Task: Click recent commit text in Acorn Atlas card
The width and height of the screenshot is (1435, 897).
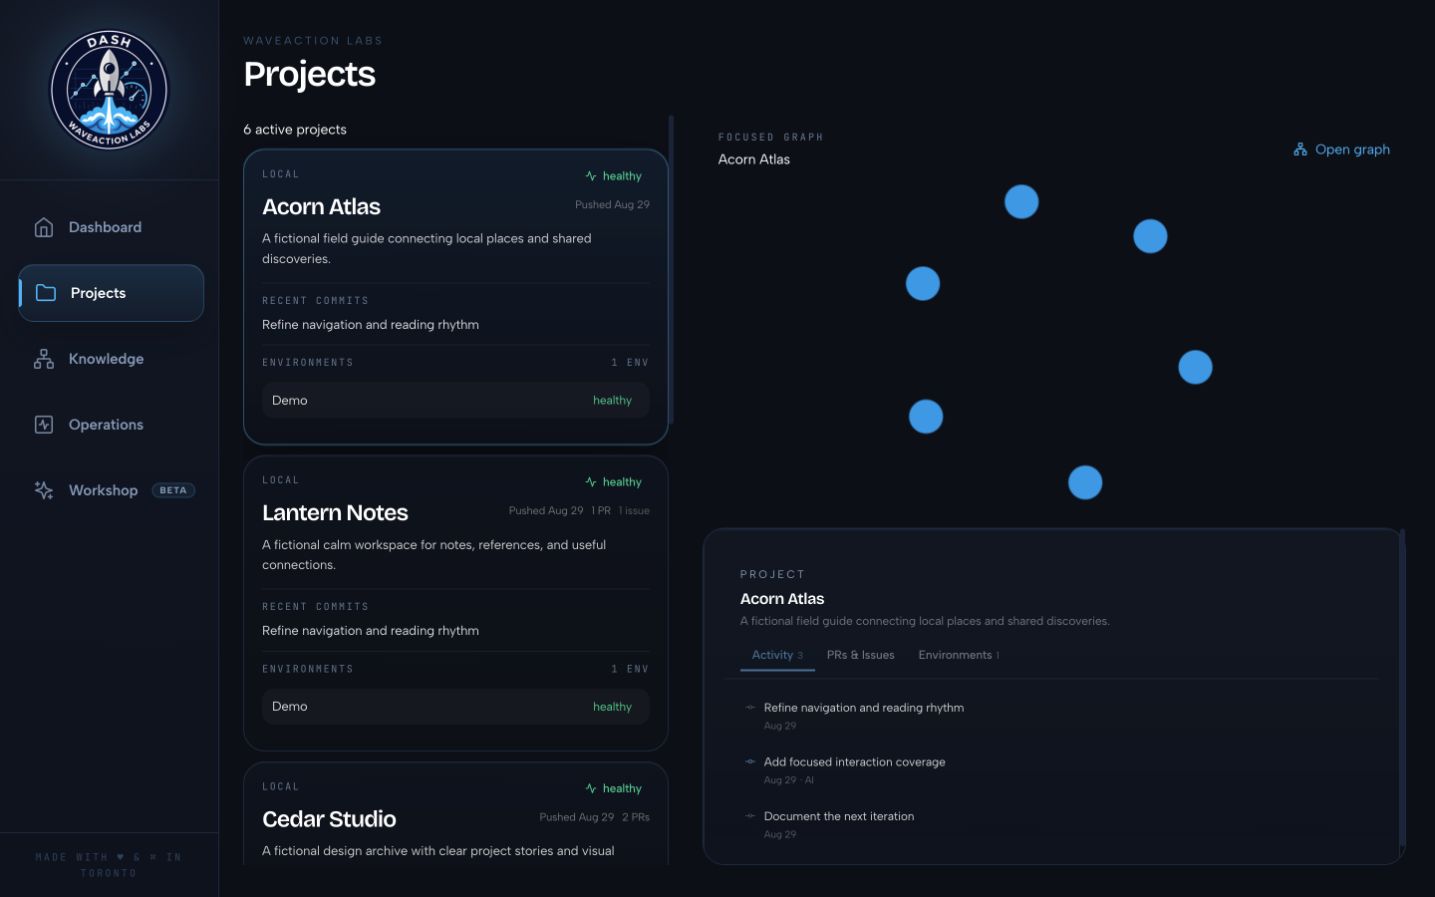Action: click(370, 325)
